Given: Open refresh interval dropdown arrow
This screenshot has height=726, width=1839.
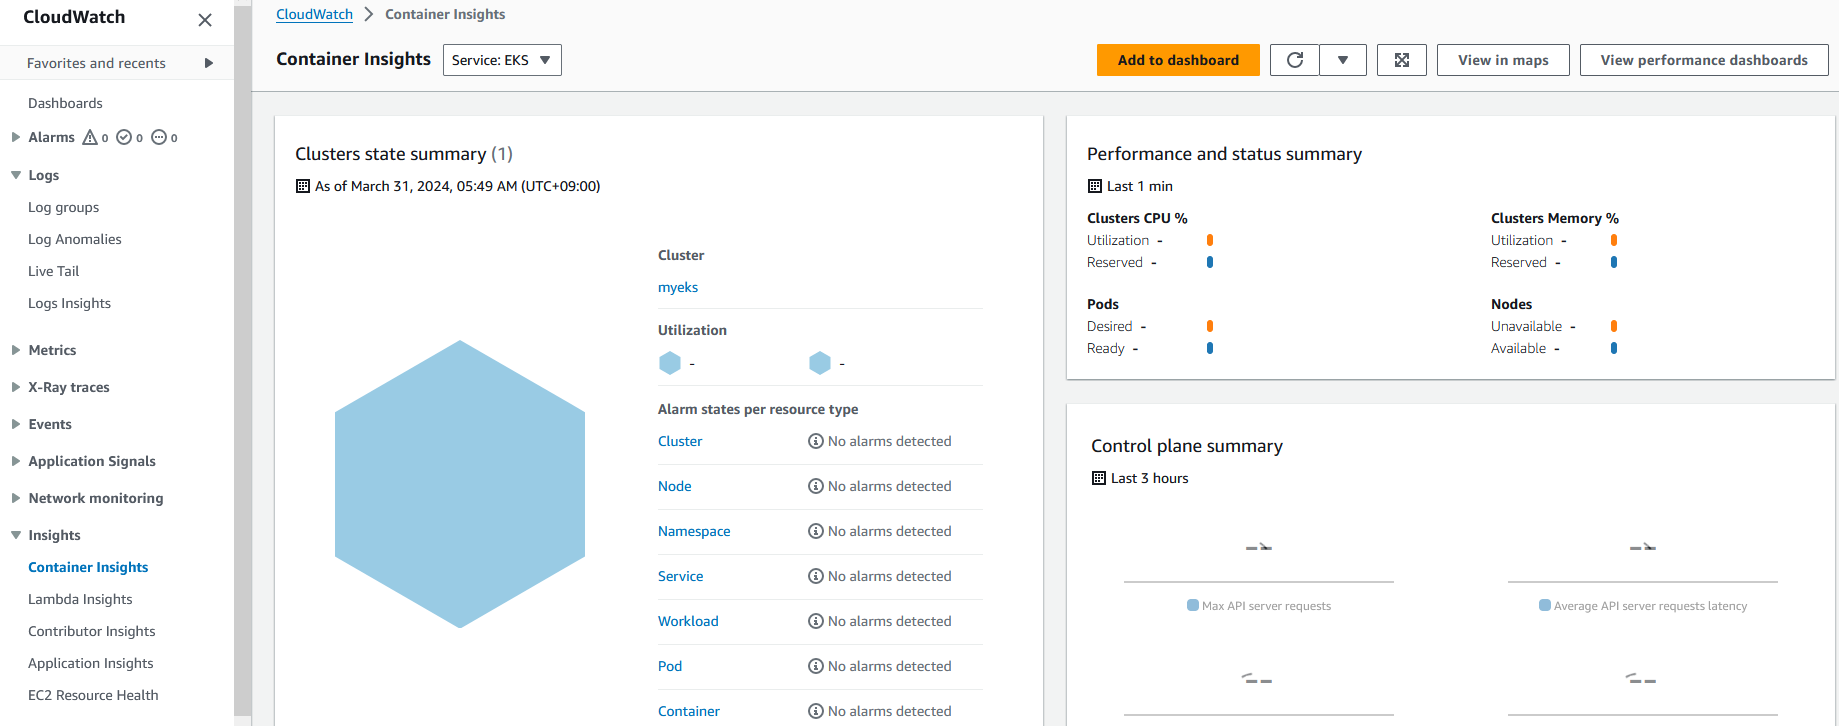Looking at the screenshot, I should pos(1343,60).
